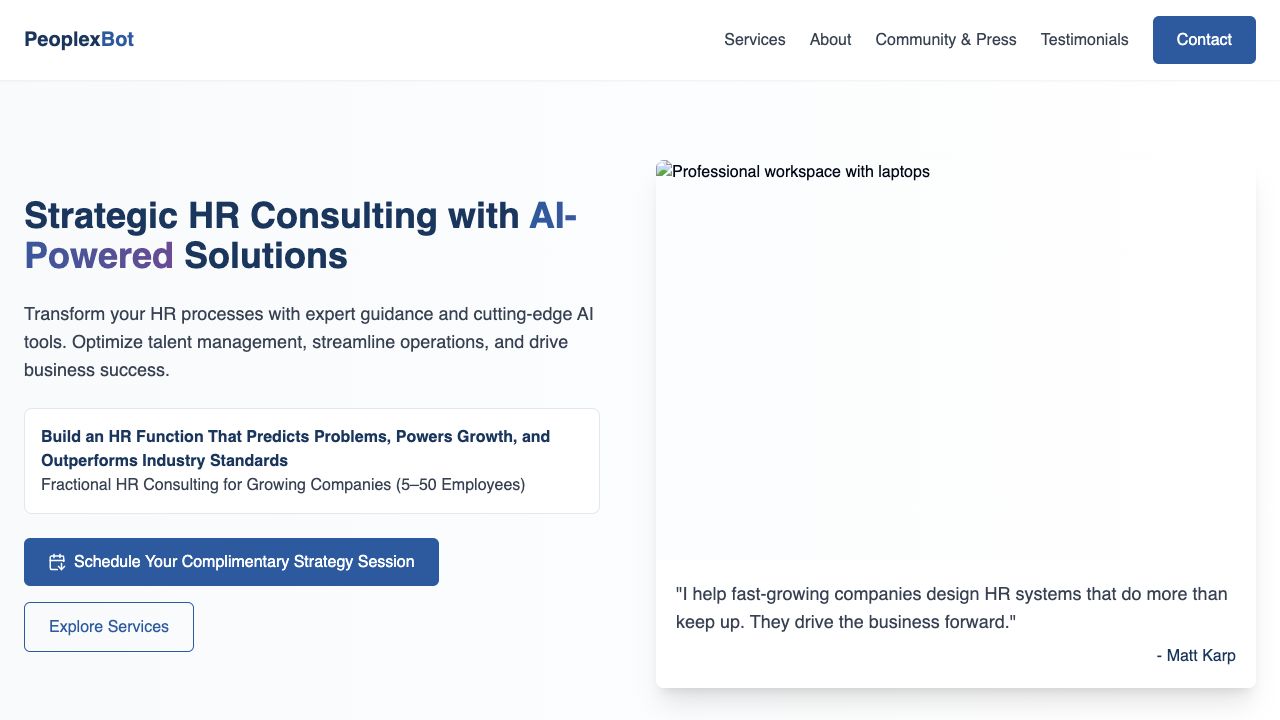This screenshot has height=720, width=1280.
Task: Select the Matt Karp attribution text
Action: tap(1196, 656)
